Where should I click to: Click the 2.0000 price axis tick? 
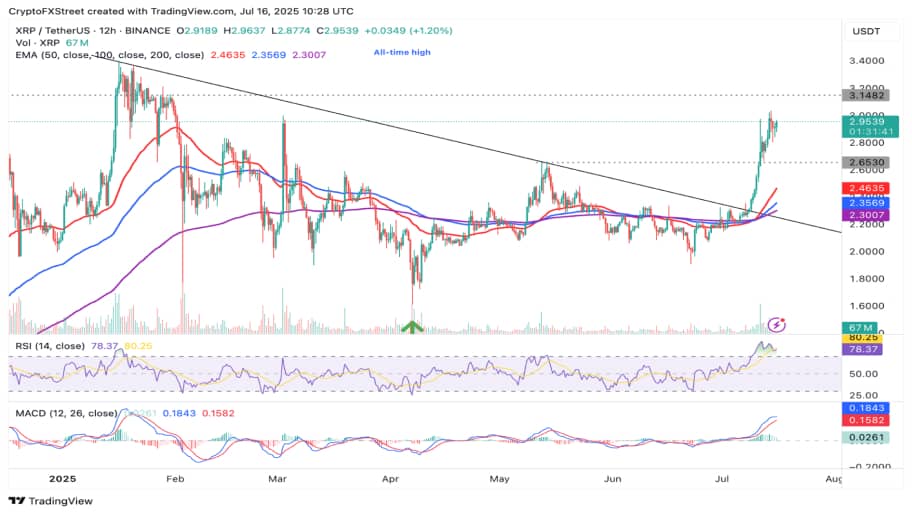click(x=867, y=252)
